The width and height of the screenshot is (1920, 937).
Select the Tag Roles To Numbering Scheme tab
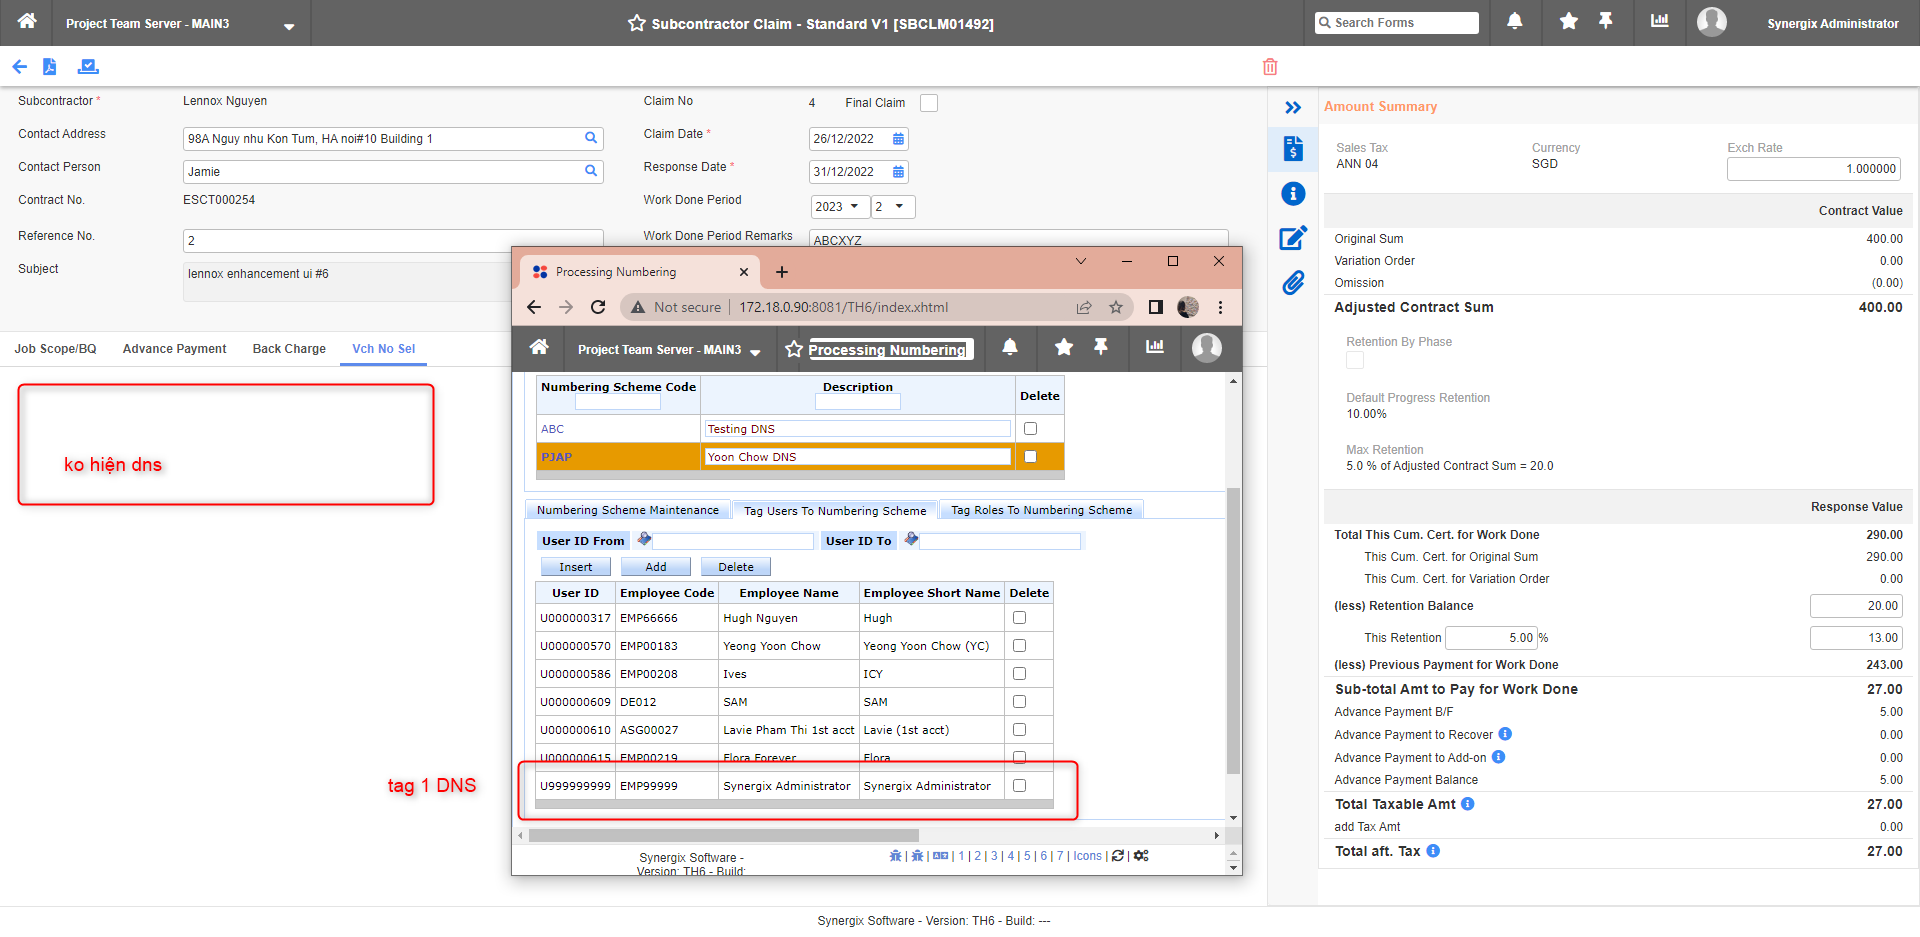pyautogui.click(x=1040, y=510)
